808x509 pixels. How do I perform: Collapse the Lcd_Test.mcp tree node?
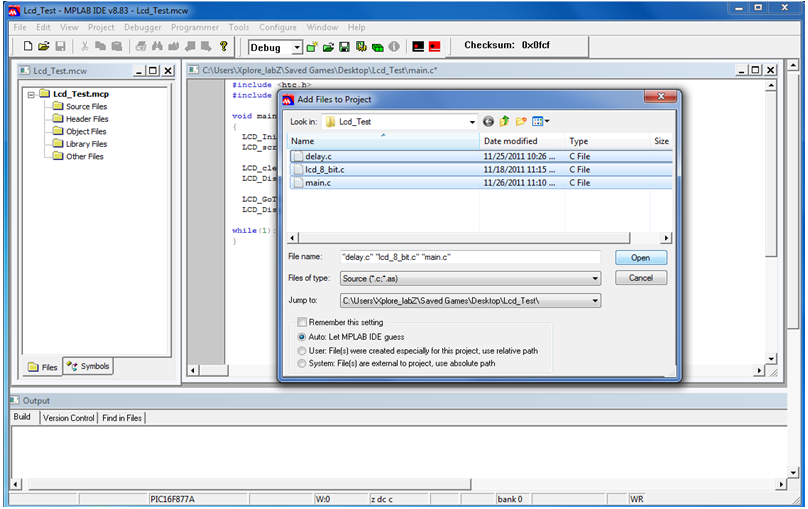(x=31, y=94)
